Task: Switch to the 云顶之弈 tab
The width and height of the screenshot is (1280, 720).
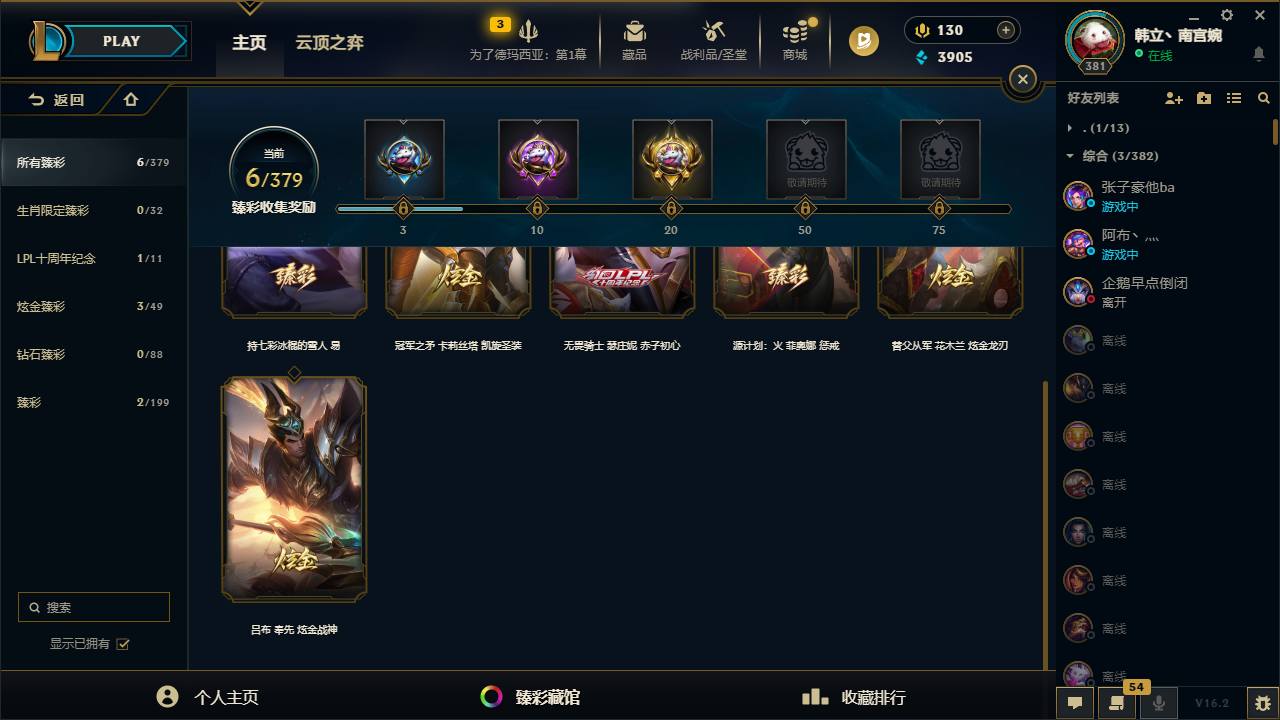Action: click(x=329, y=42)
